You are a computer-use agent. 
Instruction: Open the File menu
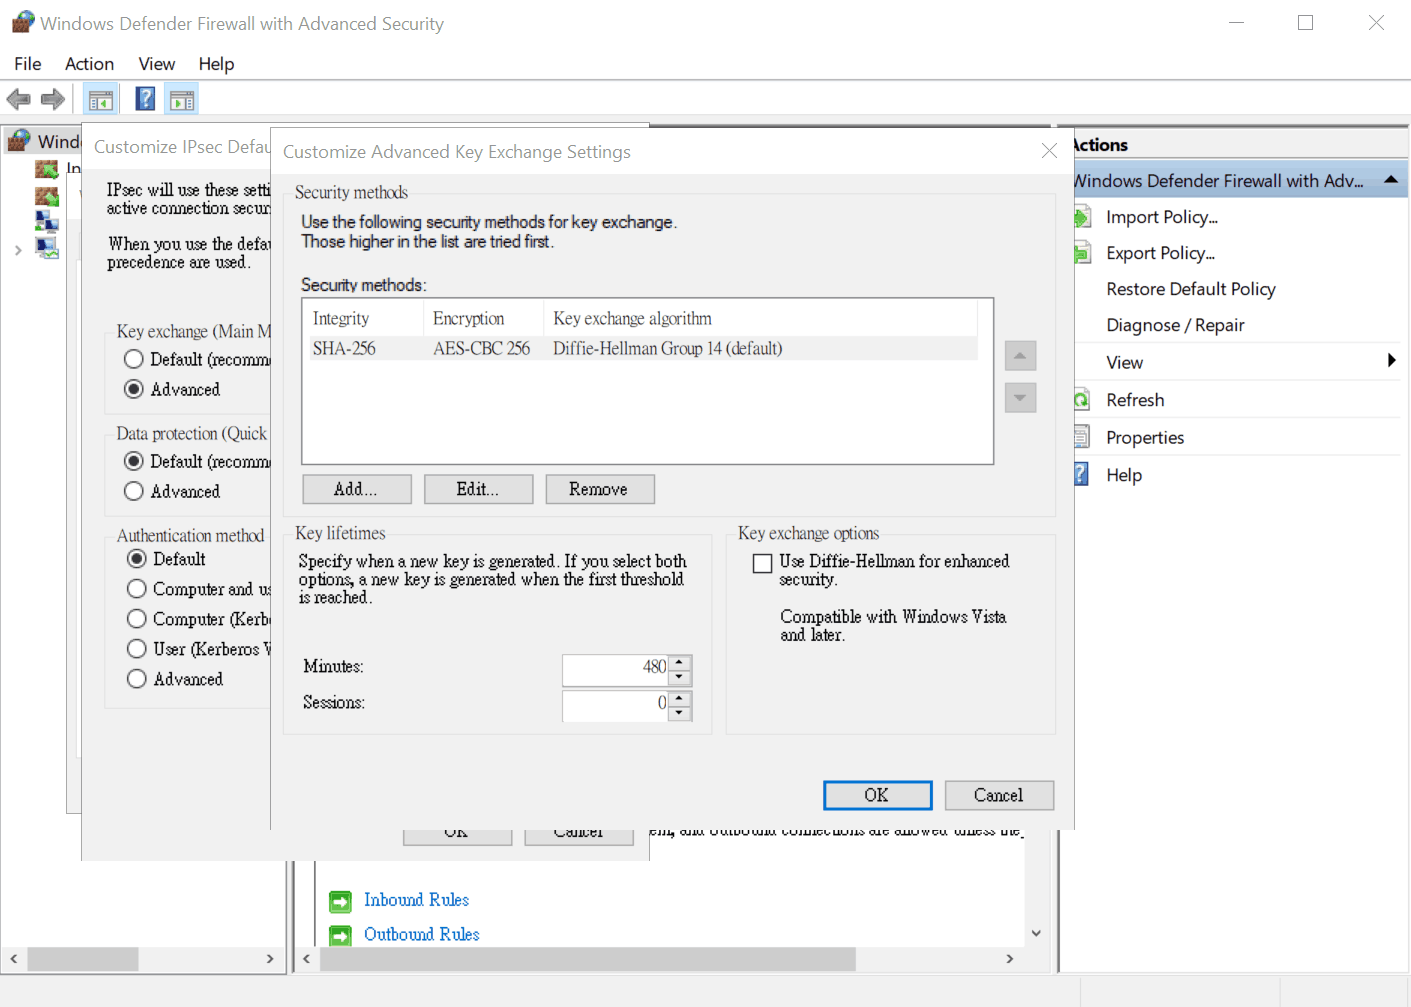pos(28,64)
